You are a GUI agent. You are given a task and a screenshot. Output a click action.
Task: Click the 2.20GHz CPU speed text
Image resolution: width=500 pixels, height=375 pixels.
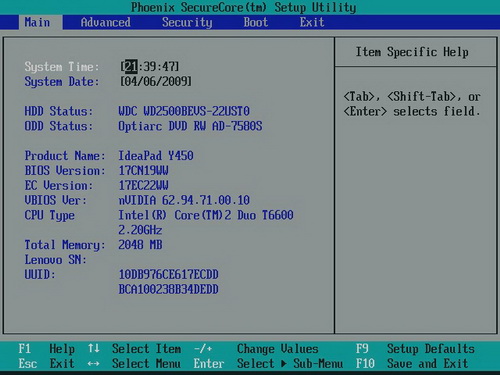(x=140, y=230)
